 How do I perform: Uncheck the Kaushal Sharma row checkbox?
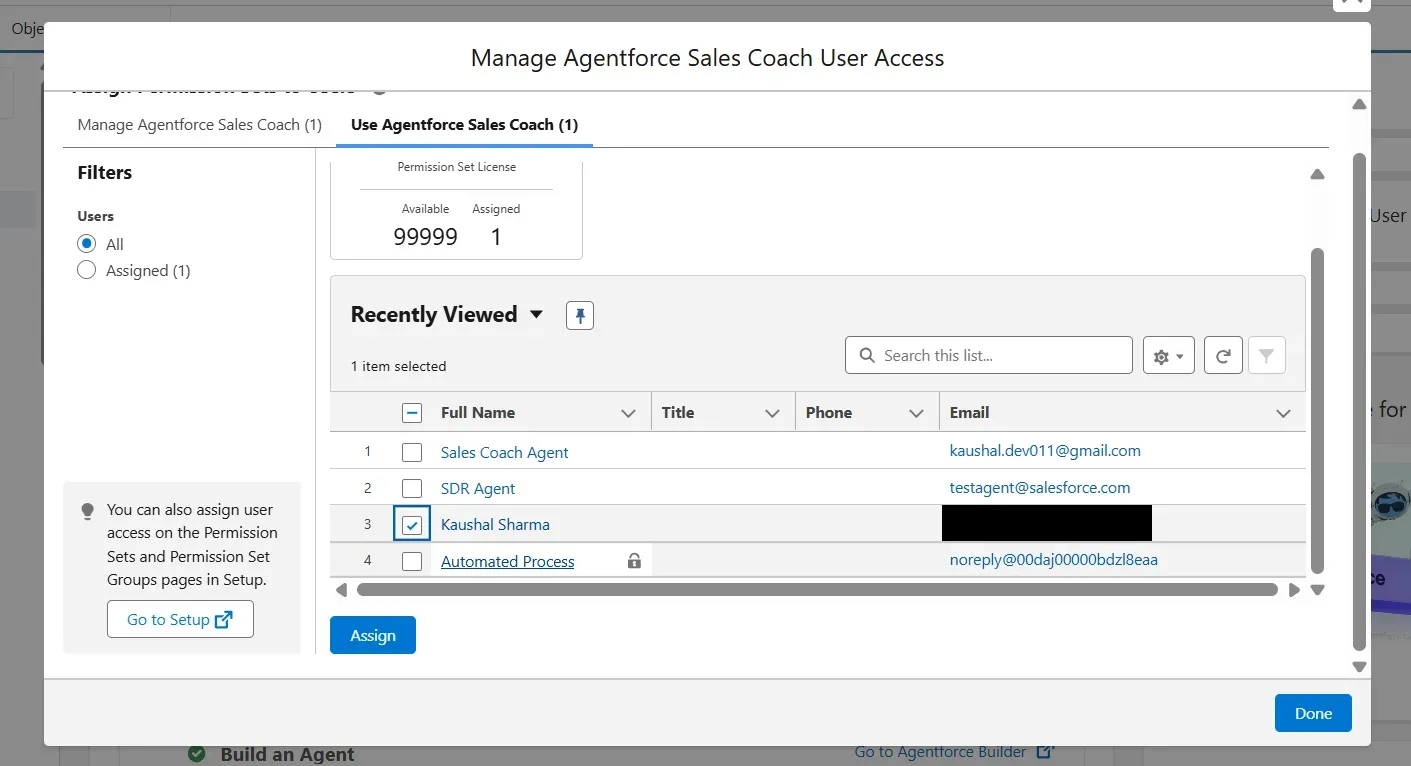tap(412, 525)
